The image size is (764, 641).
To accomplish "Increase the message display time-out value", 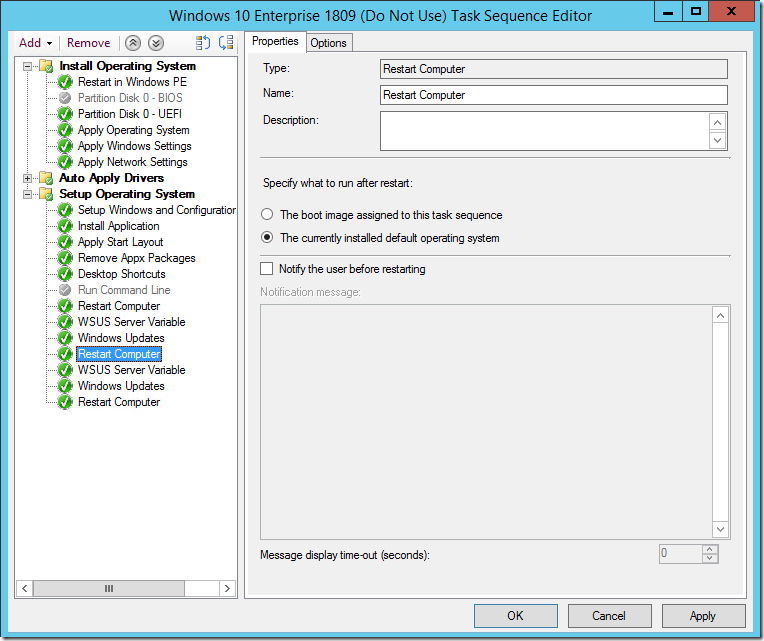I will pos(710,549).
